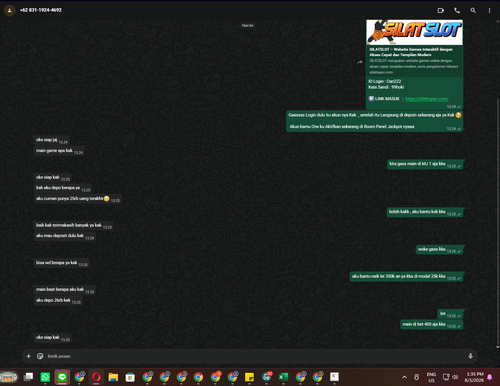Open File Explorer from the taskbar
500x386 pixels.
113,377
